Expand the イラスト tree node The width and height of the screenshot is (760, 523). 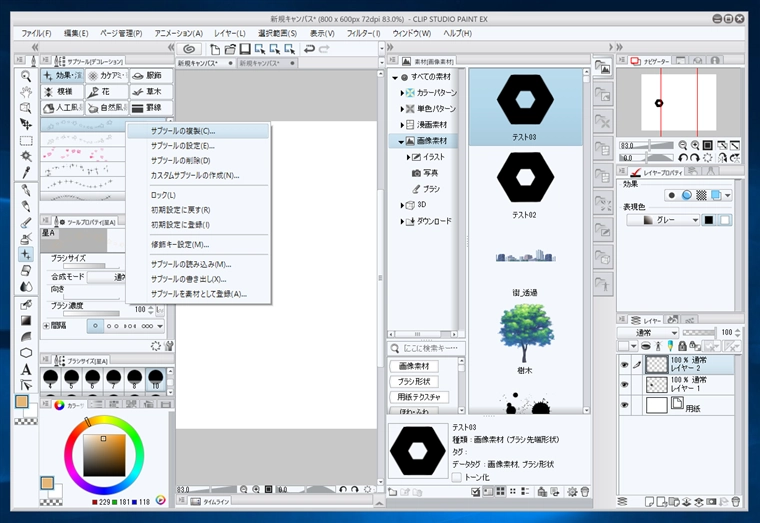[x=409, y=157]
